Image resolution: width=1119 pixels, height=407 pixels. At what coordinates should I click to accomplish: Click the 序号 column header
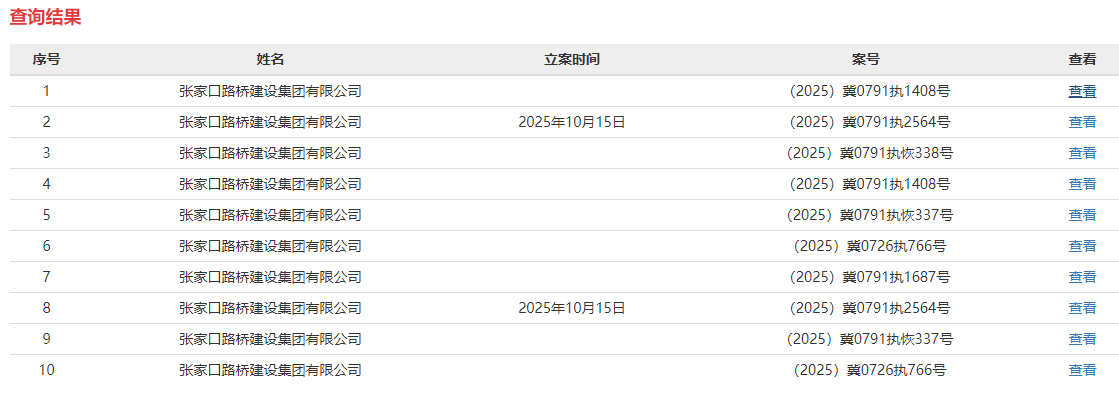(x=46, y=59)
